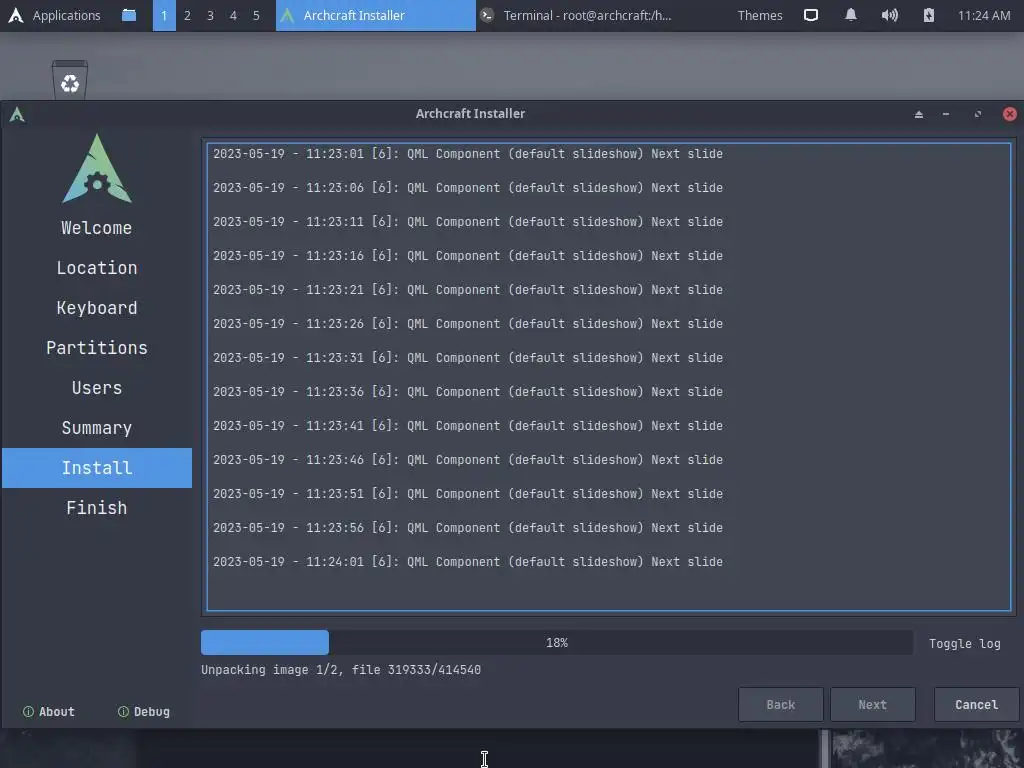Click the Cancel button
Image resolution: width=1024 pixels, height=768 pixels.
976,705
